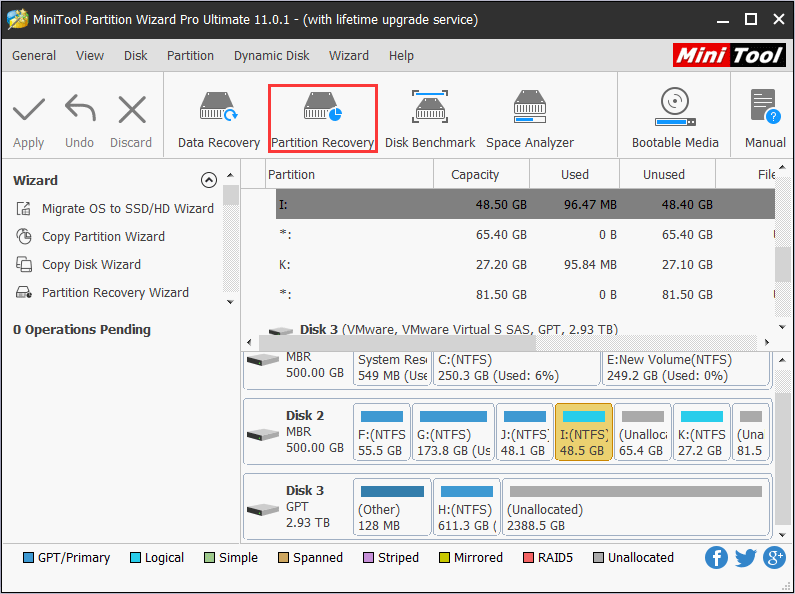Select the 81.50 GB unallocated row

(x=525, y=294)
